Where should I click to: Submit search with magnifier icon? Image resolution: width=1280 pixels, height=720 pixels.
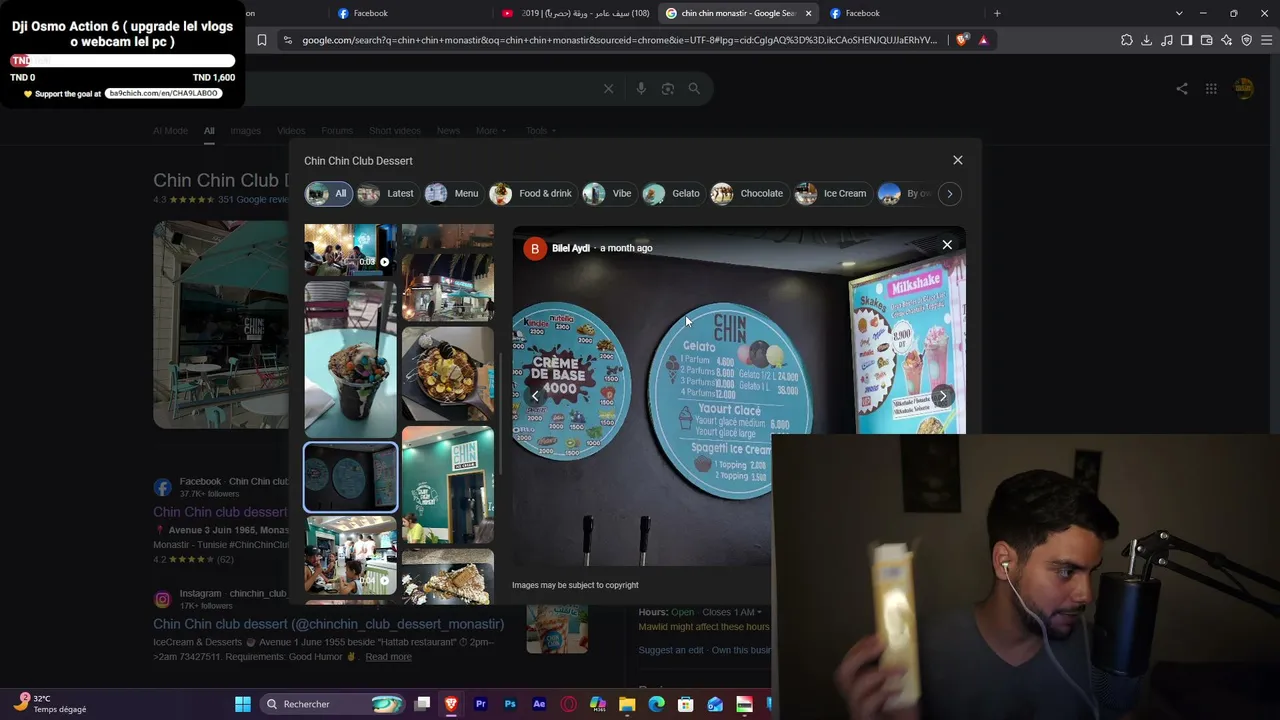coord(694,89)
